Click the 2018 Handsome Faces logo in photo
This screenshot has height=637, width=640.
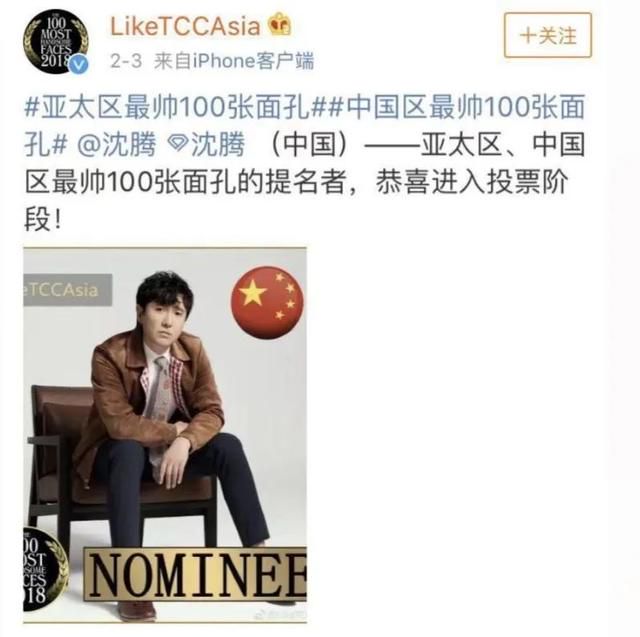(44, 569)
